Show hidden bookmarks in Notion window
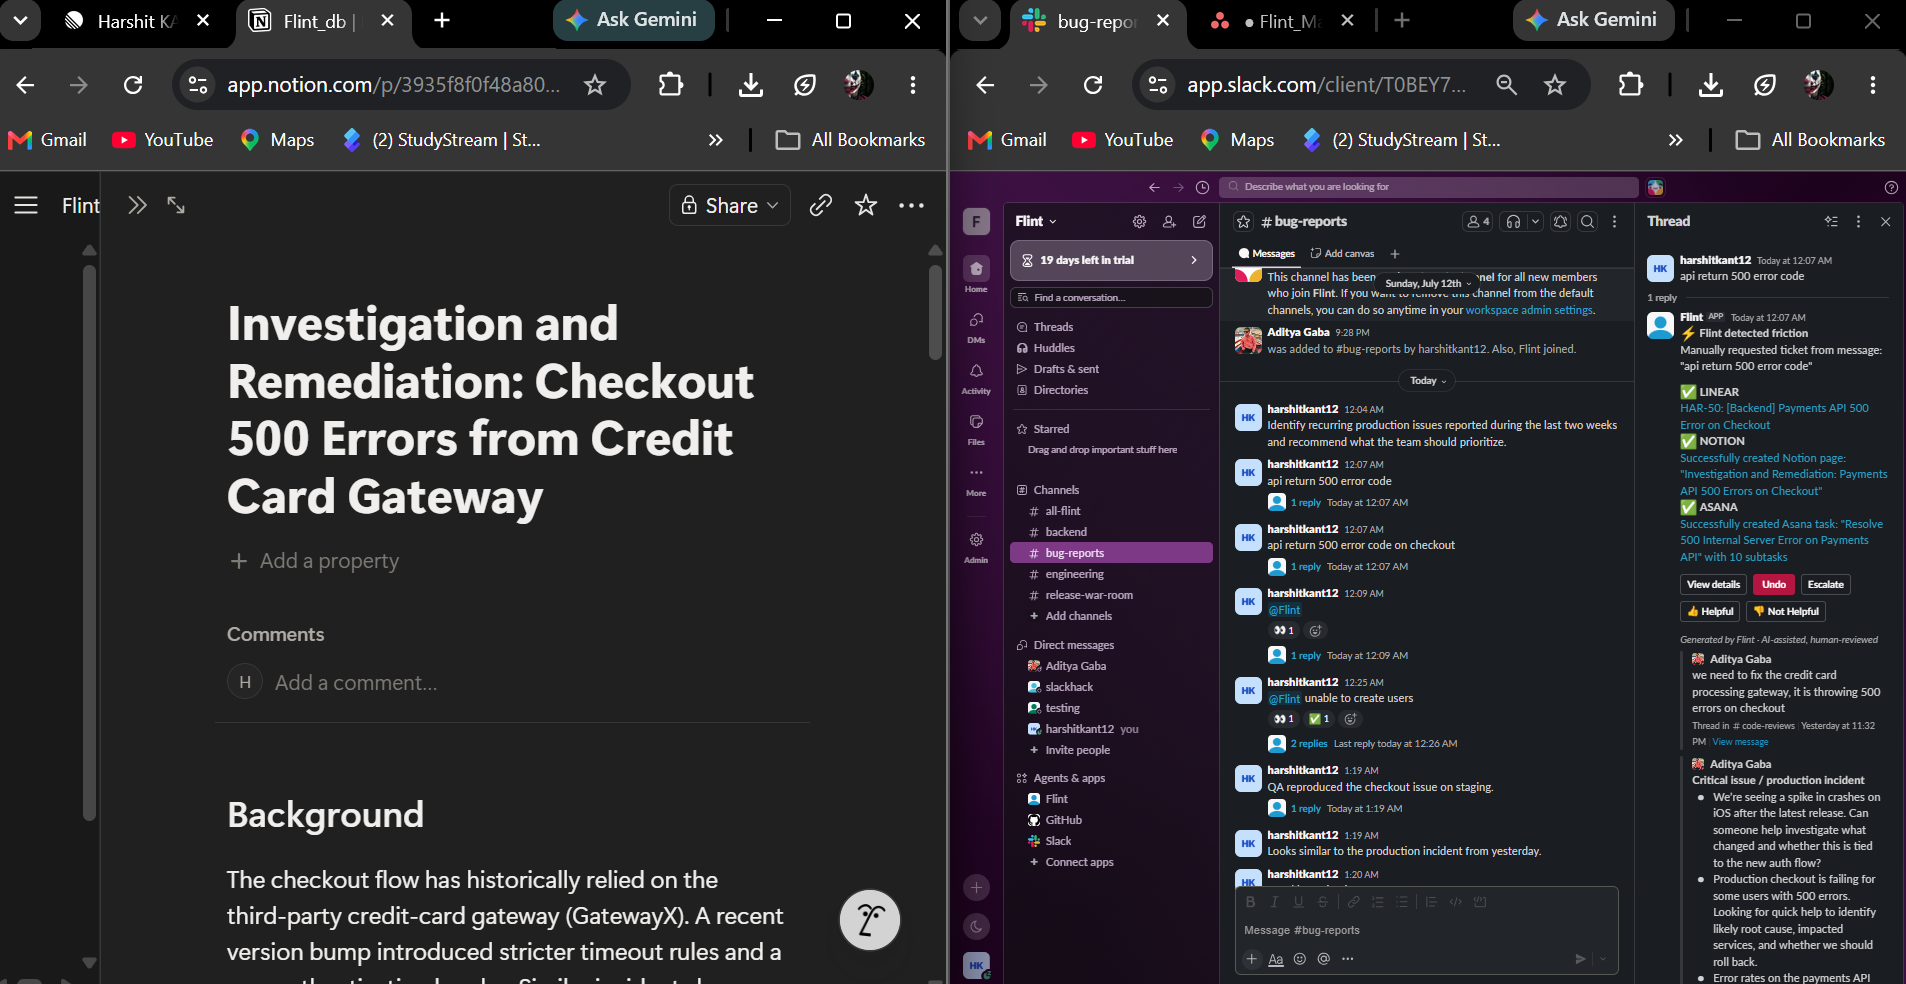Viewport: 1906px width, 984px height. (x=716, y=140)
